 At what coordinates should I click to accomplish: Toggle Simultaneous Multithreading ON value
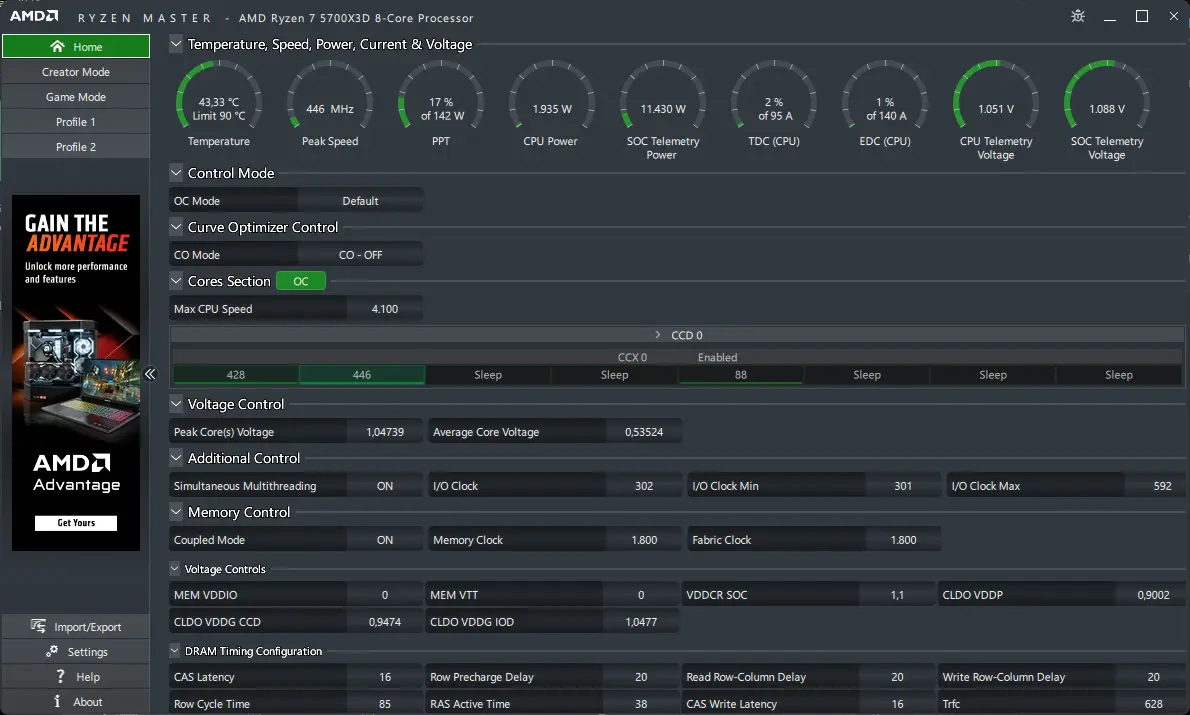point(385,486)
